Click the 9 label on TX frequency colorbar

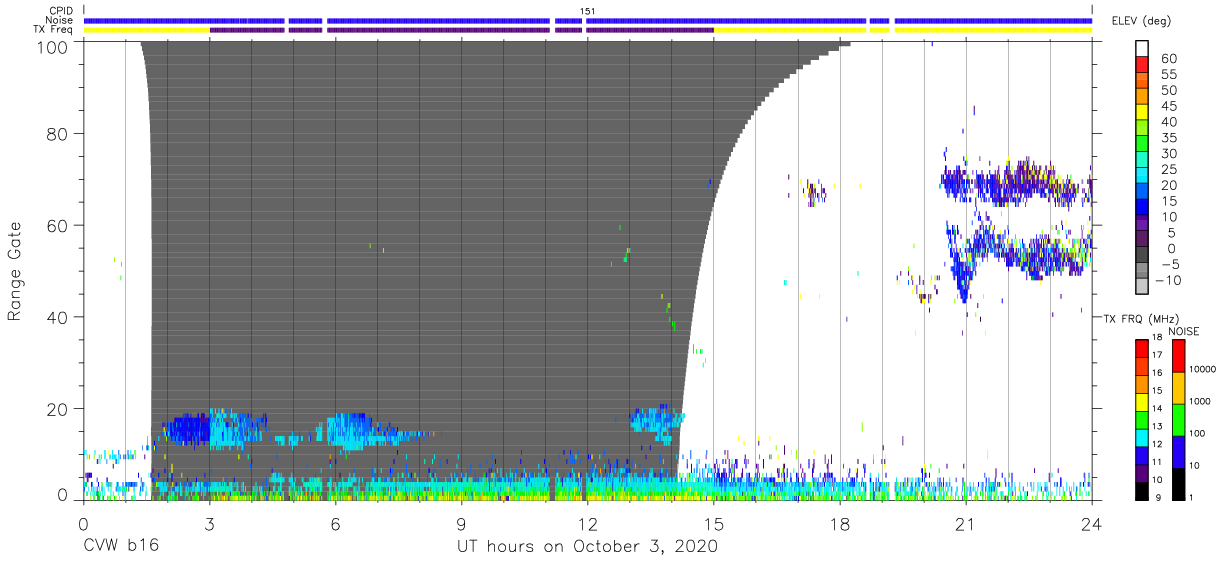tap(1160, 496)
